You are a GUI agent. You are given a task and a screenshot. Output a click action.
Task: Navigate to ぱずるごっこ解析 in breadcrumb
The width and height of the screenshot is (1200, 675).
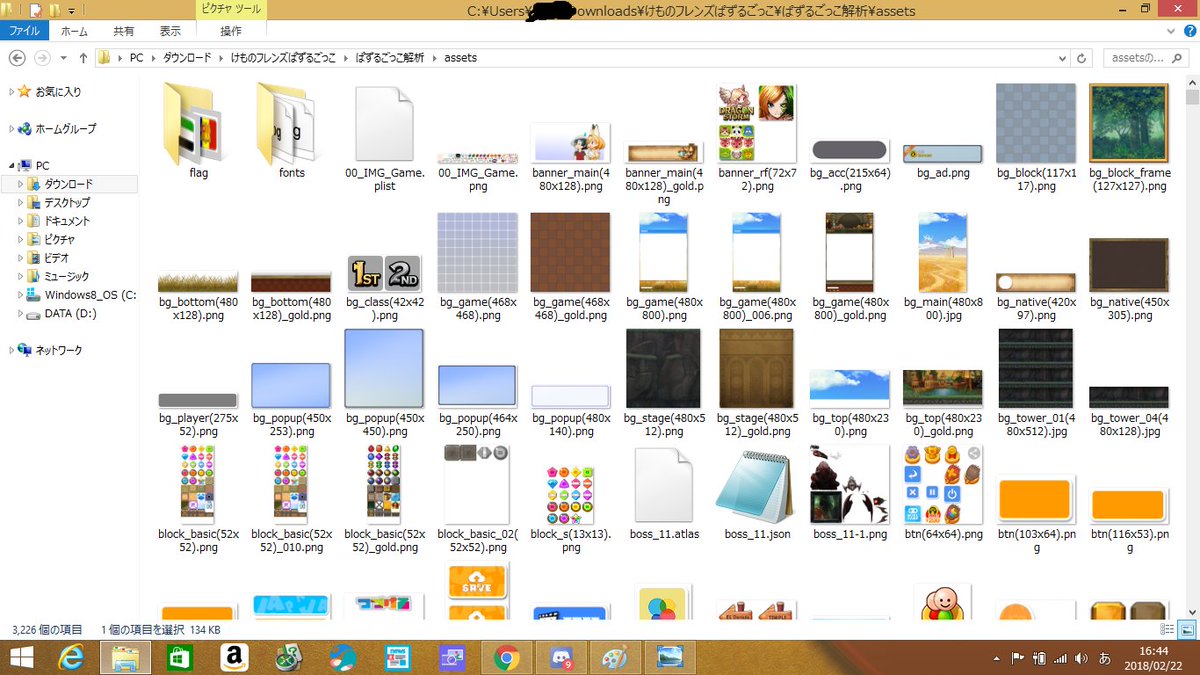point(391,58)
